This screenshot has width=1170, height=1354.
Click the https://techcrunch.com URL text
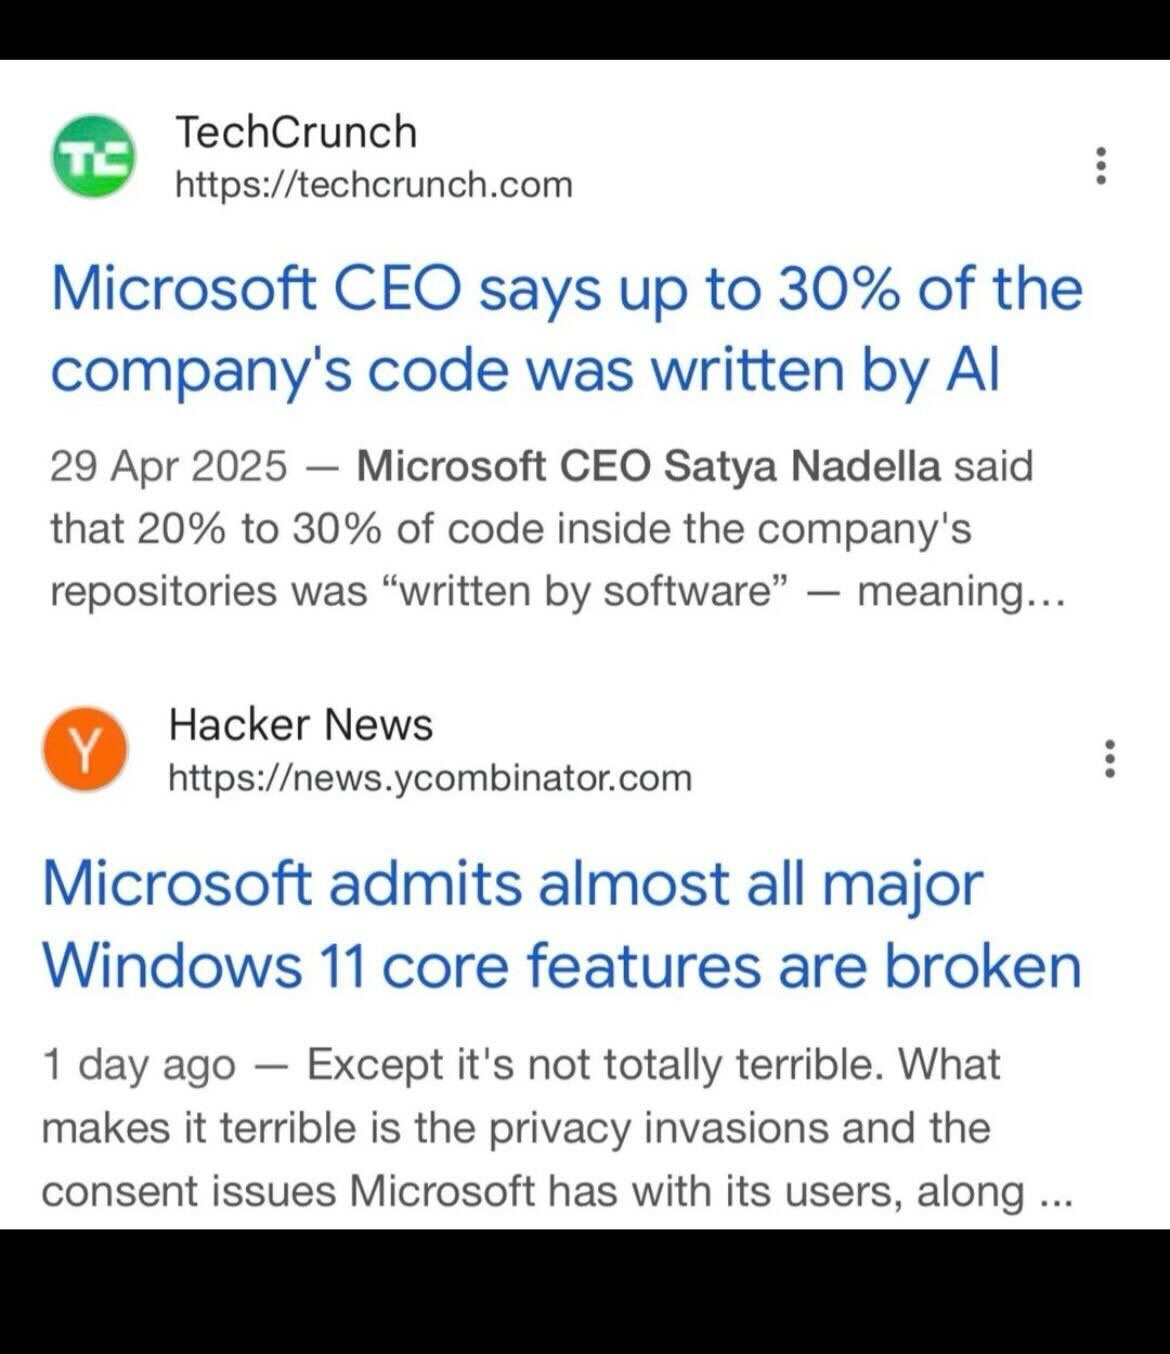373,185
